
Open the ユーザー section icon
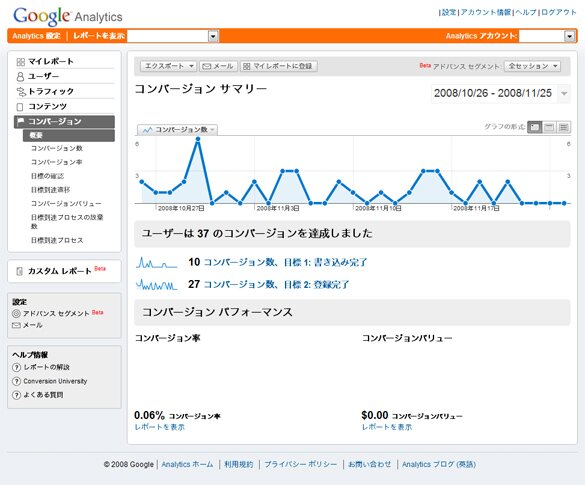point(20,77)
